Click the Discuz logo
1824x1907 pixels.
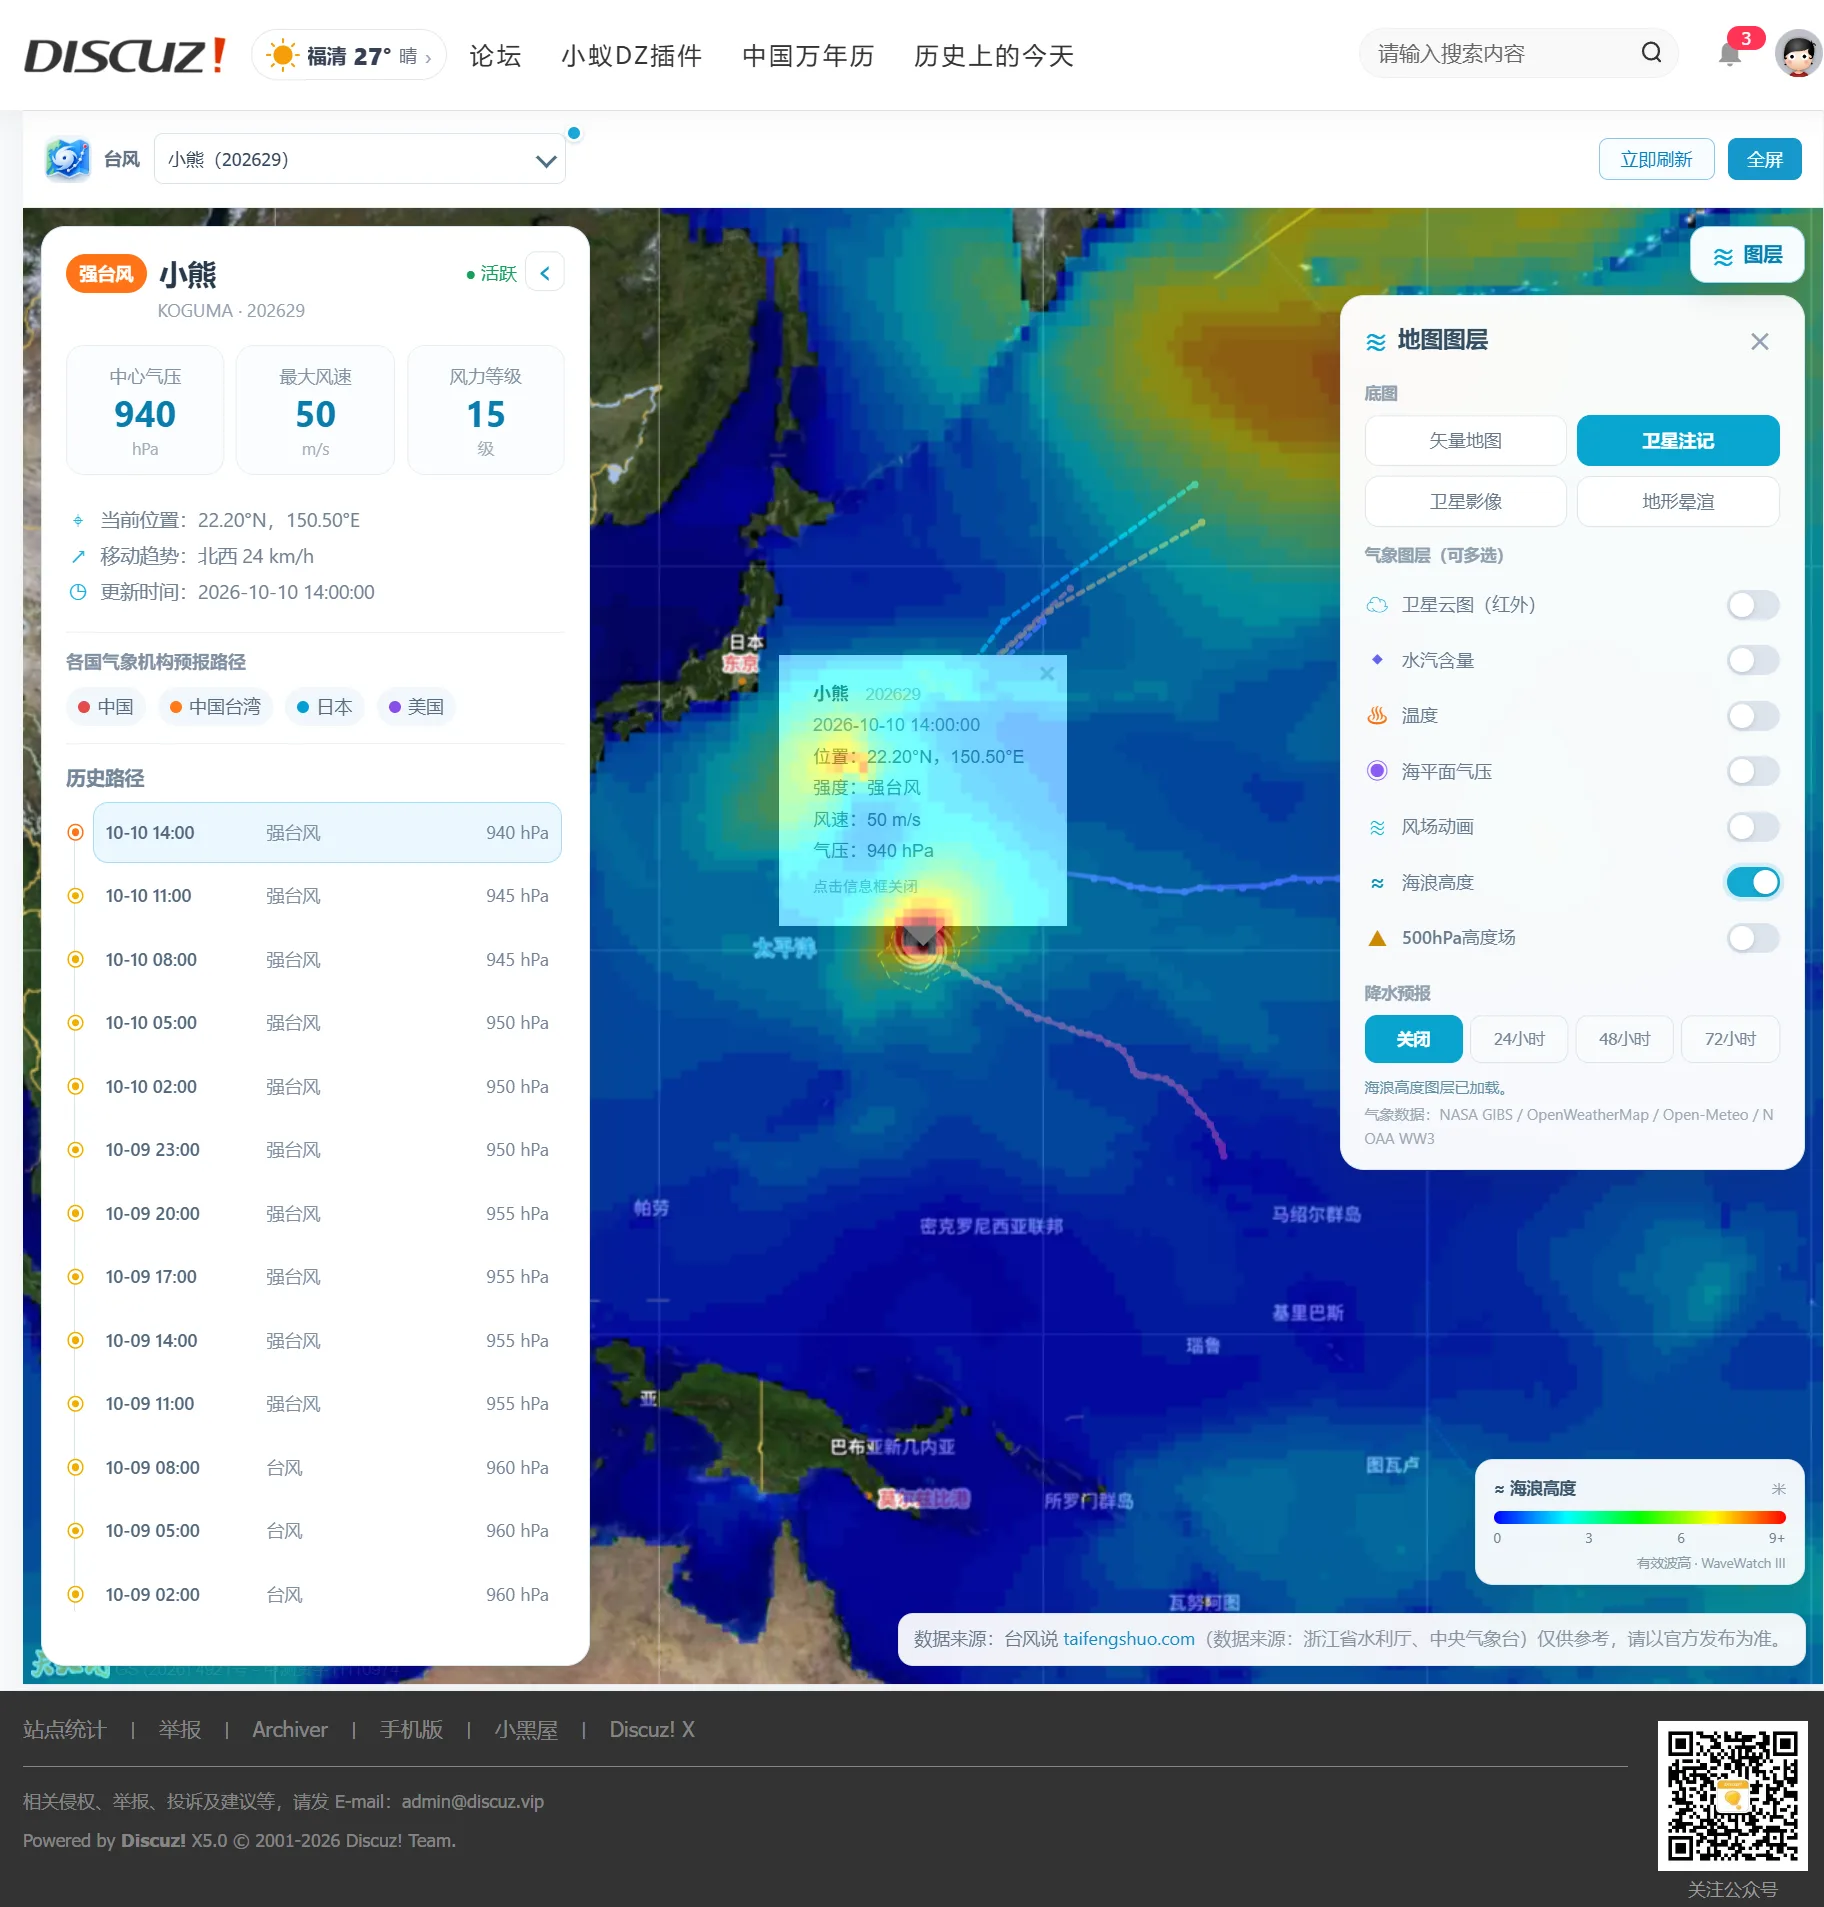126,55
